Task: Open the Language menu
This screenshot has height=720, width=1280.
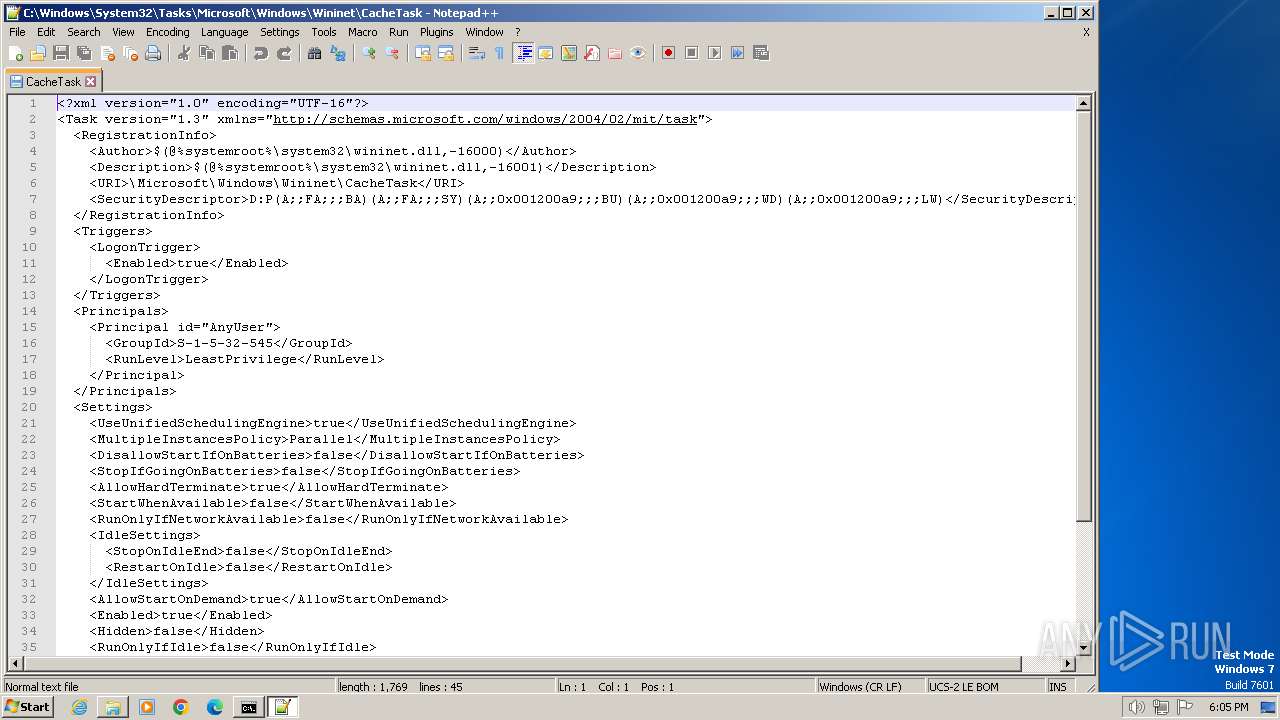Action: (224, 32)
